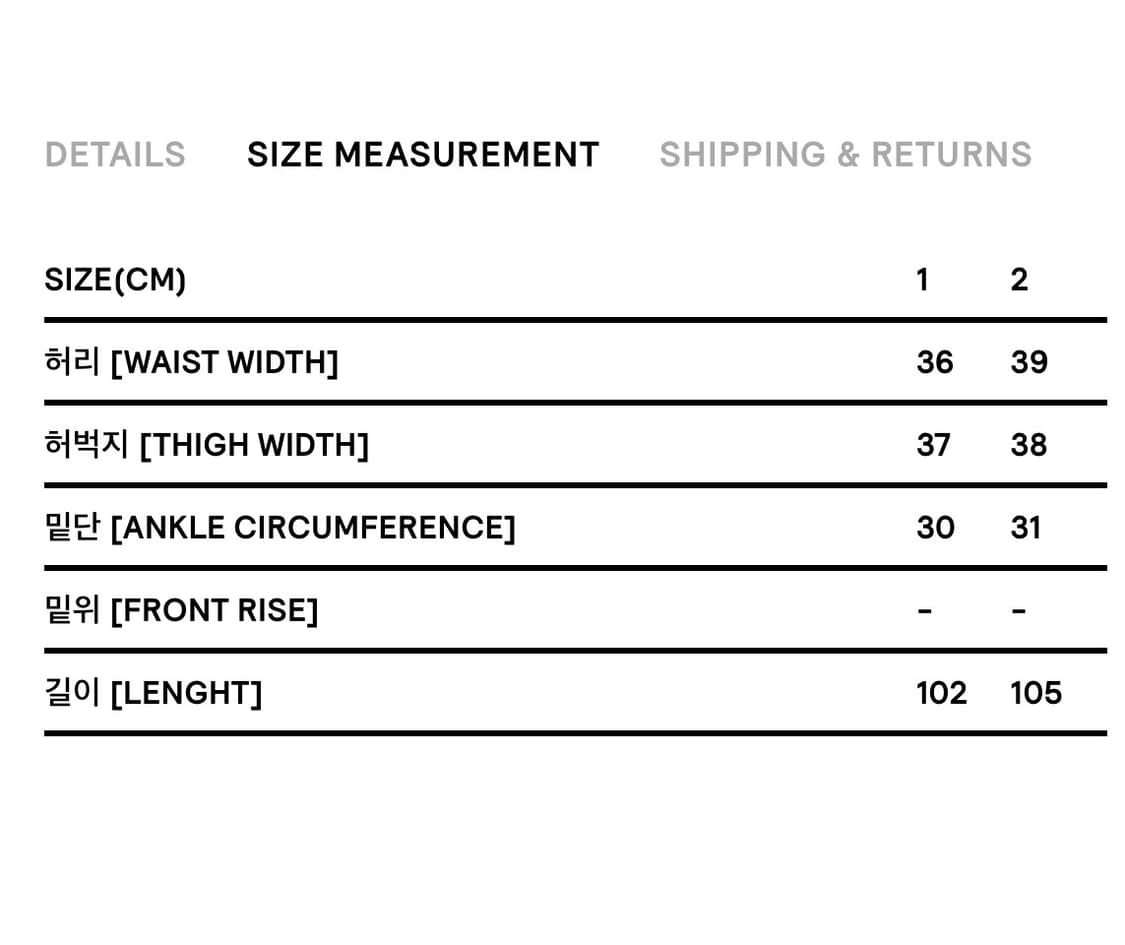
Task: Select thigh width value 37
Action: [x=933, y=445]
